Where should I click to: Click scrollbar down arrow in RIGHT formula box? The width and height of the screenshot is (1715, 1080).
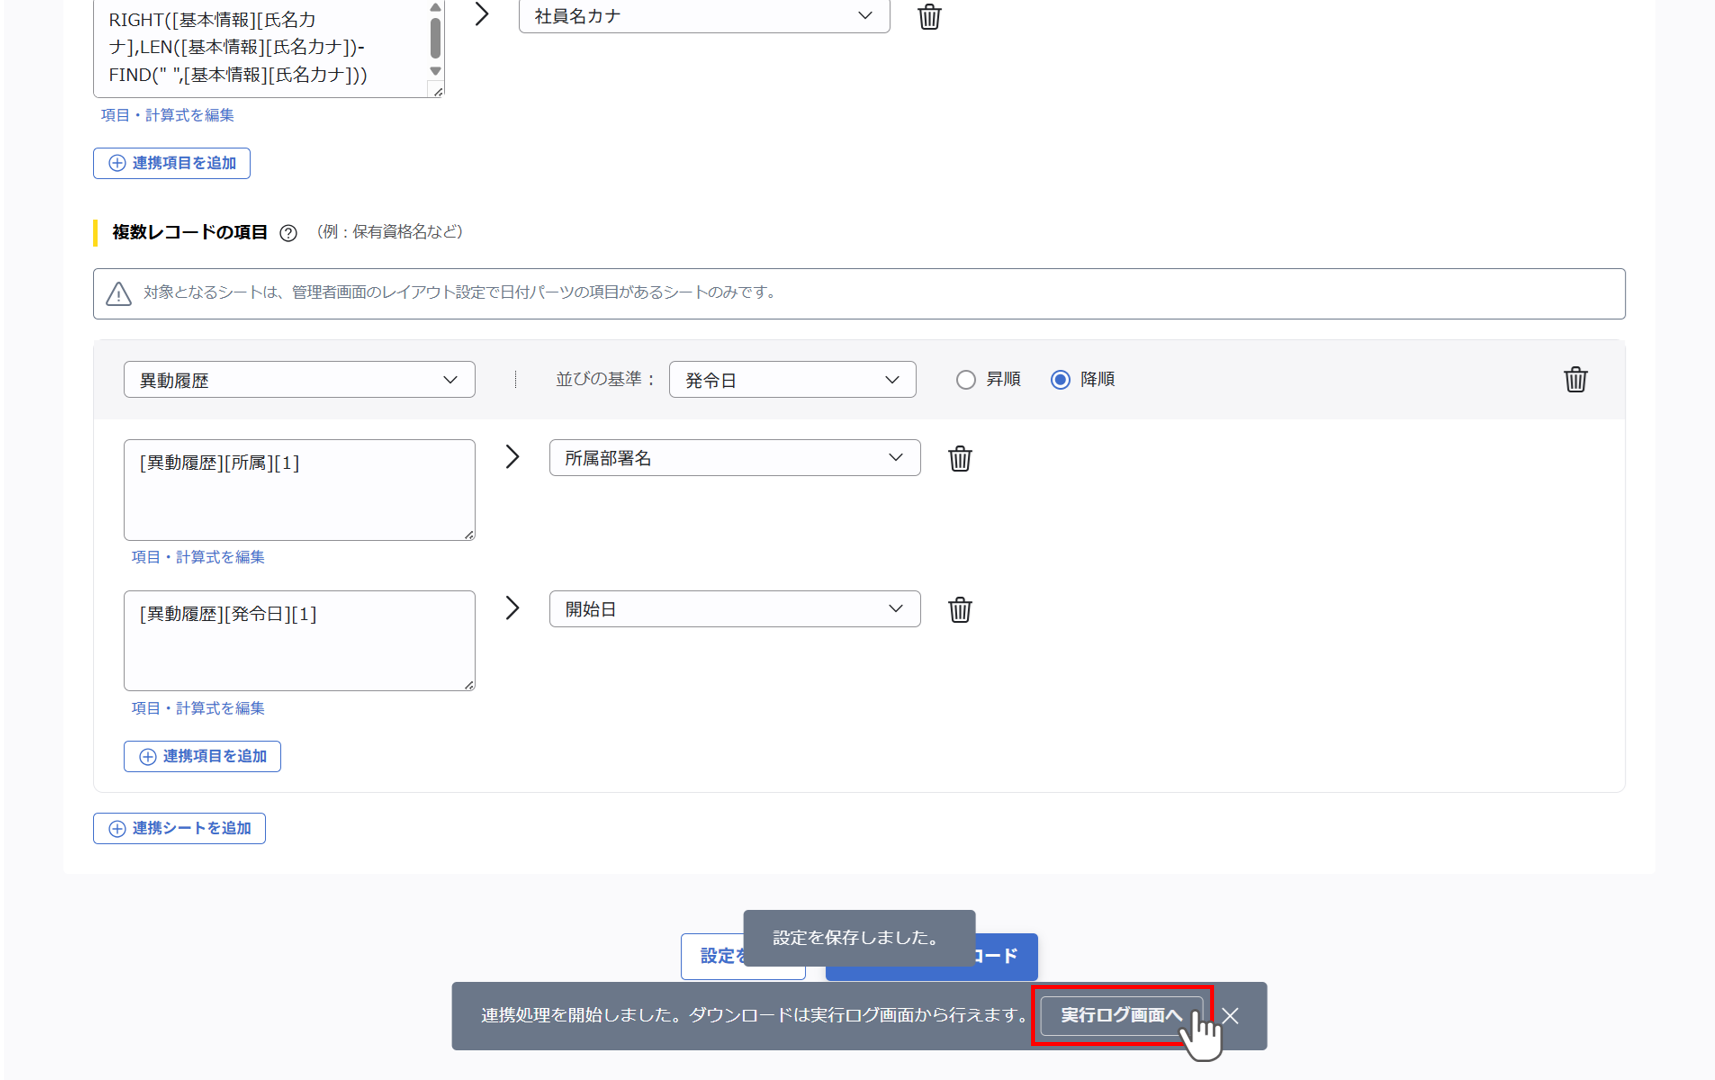(435, 71)
